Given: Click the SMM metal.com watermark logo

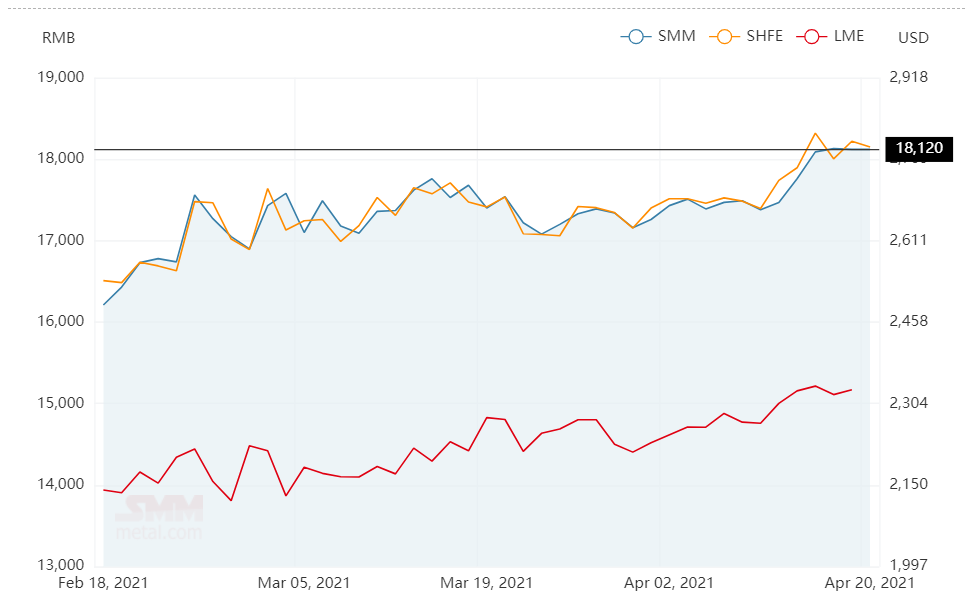Looking at the screenshot, I should coord(158,517).
